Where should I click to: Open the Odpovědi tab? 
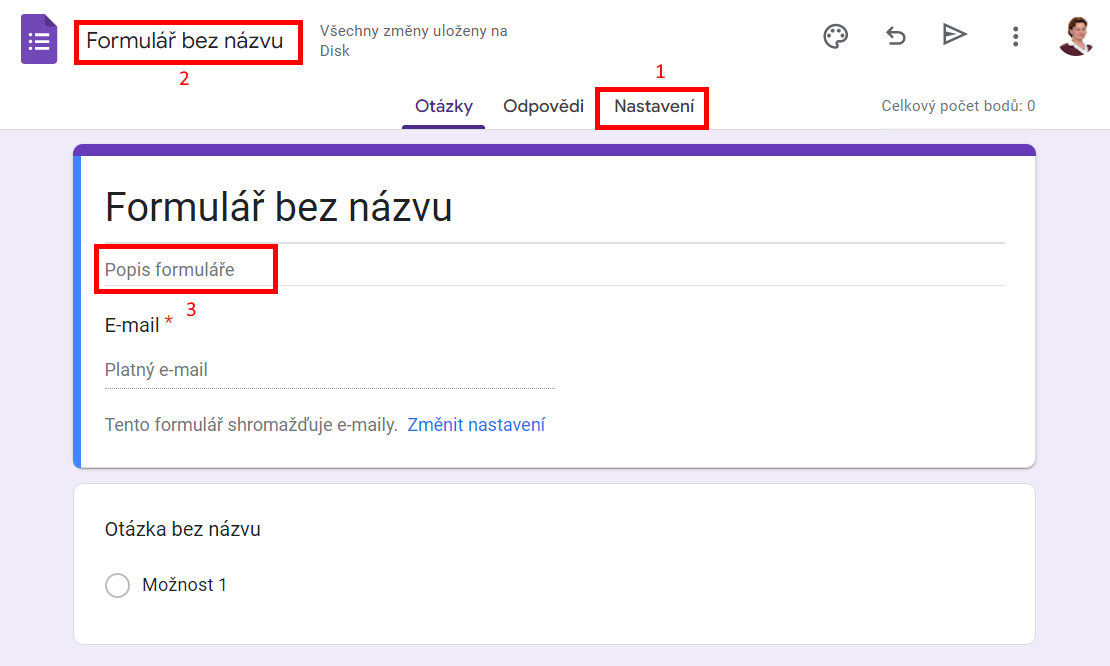543,104
